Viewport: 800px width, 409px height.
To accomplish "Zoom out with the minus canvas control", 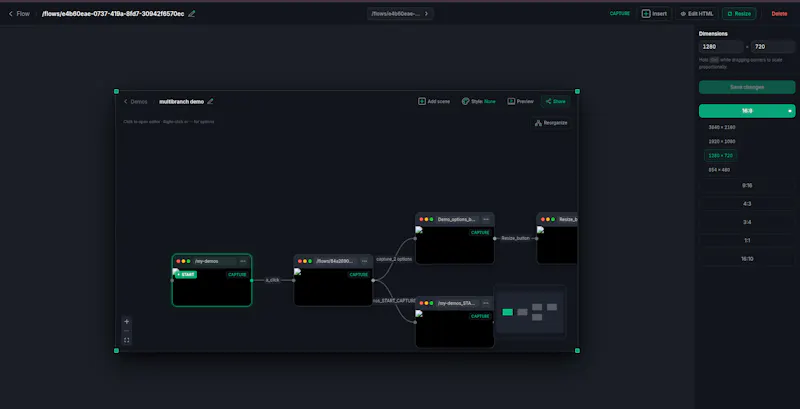I will (x=127, y=331).
